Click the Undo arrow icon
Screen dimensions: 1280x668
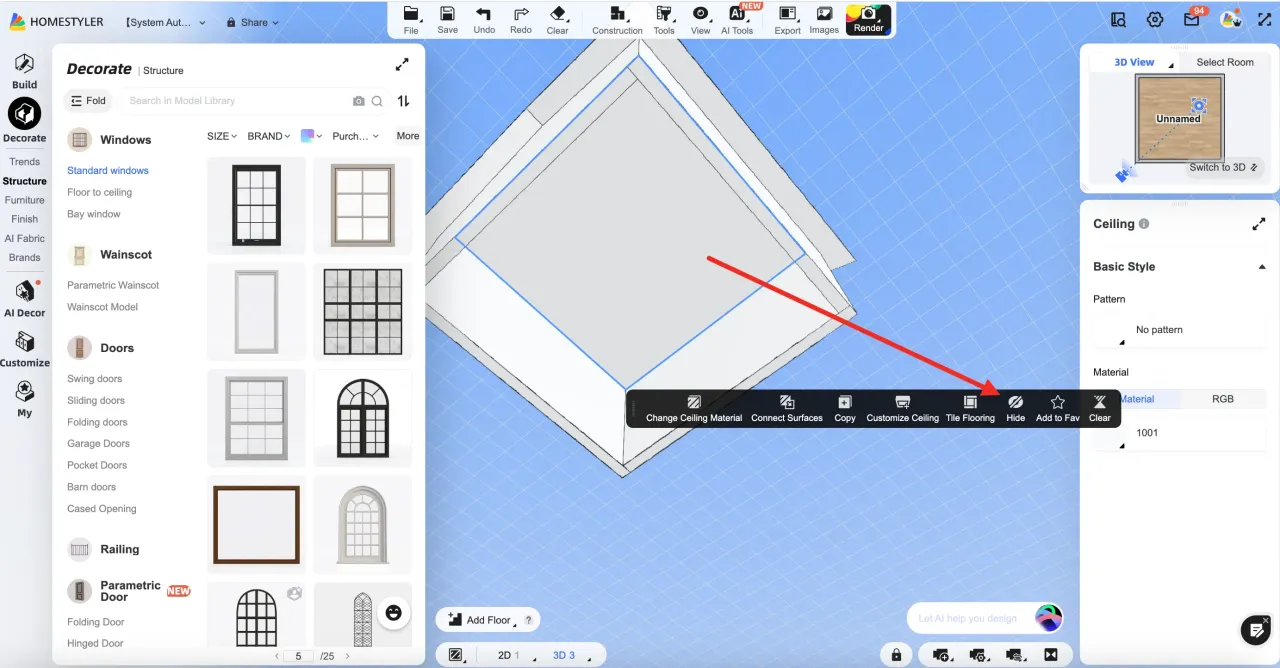click(x=484, y=14)
